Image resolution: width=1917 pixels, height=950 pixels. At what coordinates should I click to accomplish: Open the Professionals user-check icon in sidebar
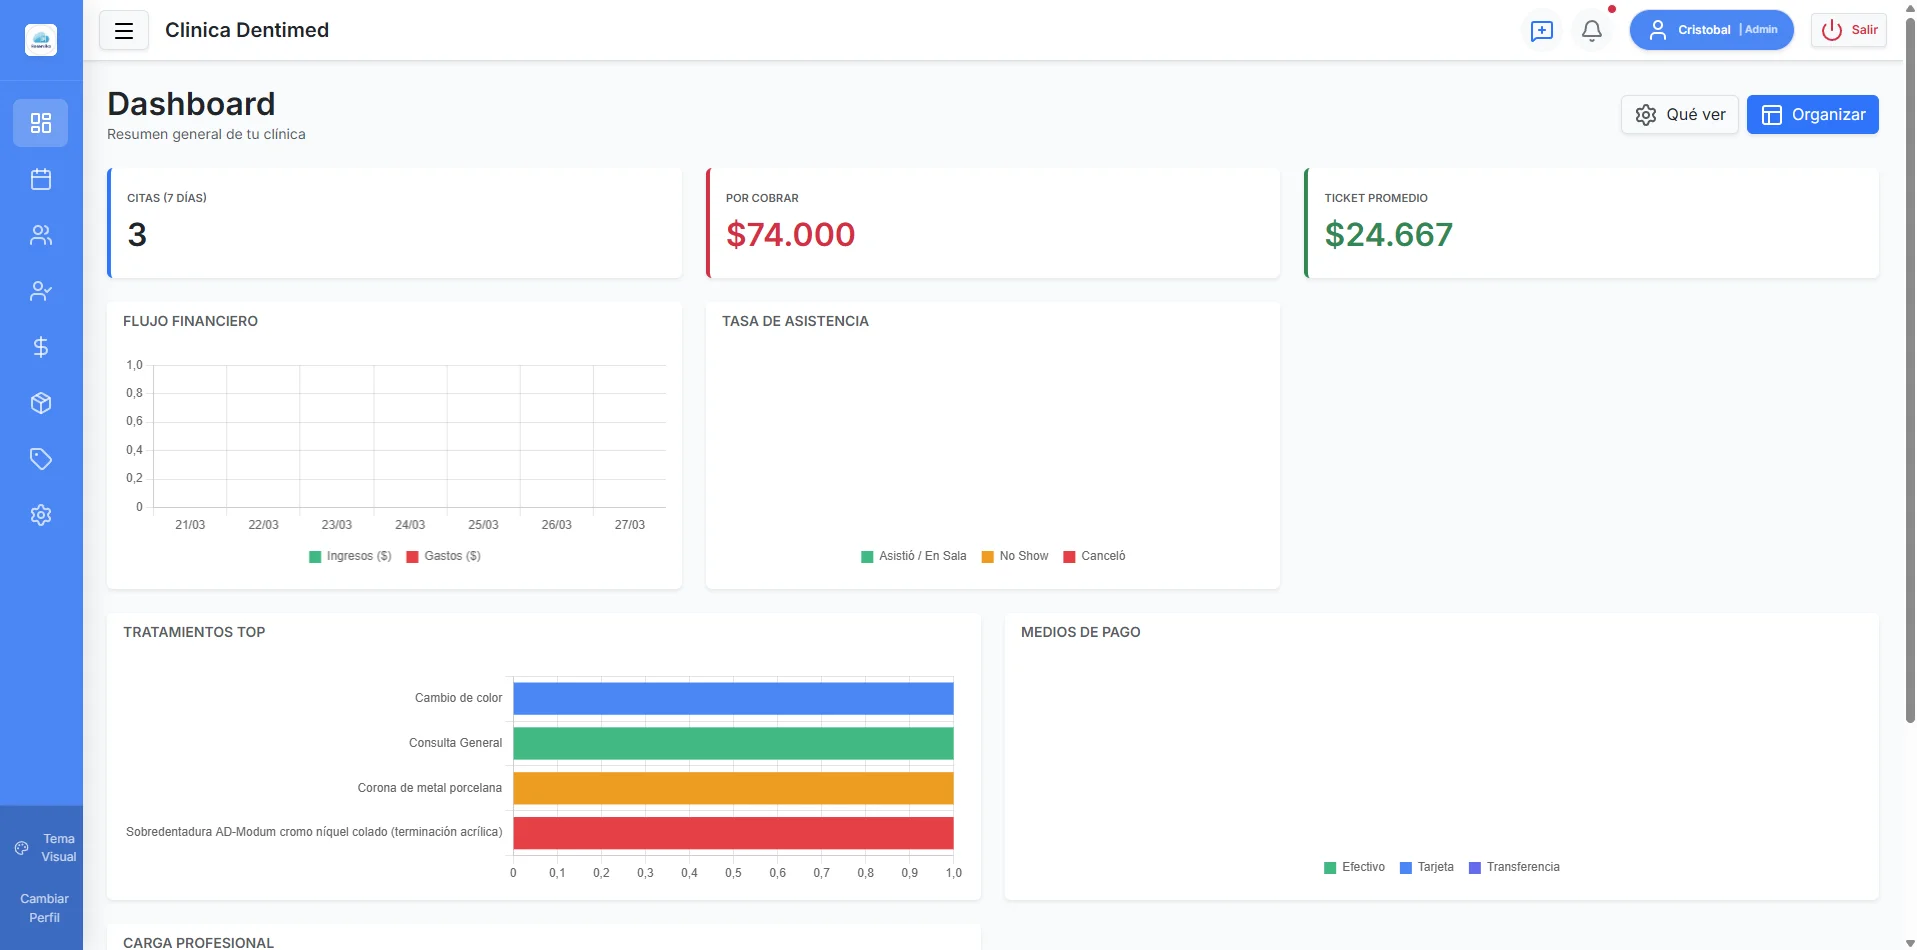40,291
